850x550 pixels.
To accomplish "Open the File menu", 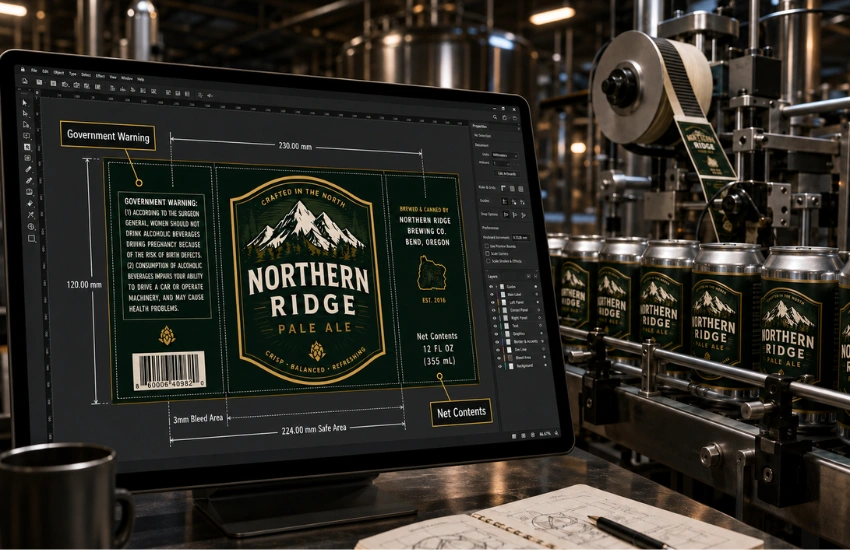I will [34, 70].
